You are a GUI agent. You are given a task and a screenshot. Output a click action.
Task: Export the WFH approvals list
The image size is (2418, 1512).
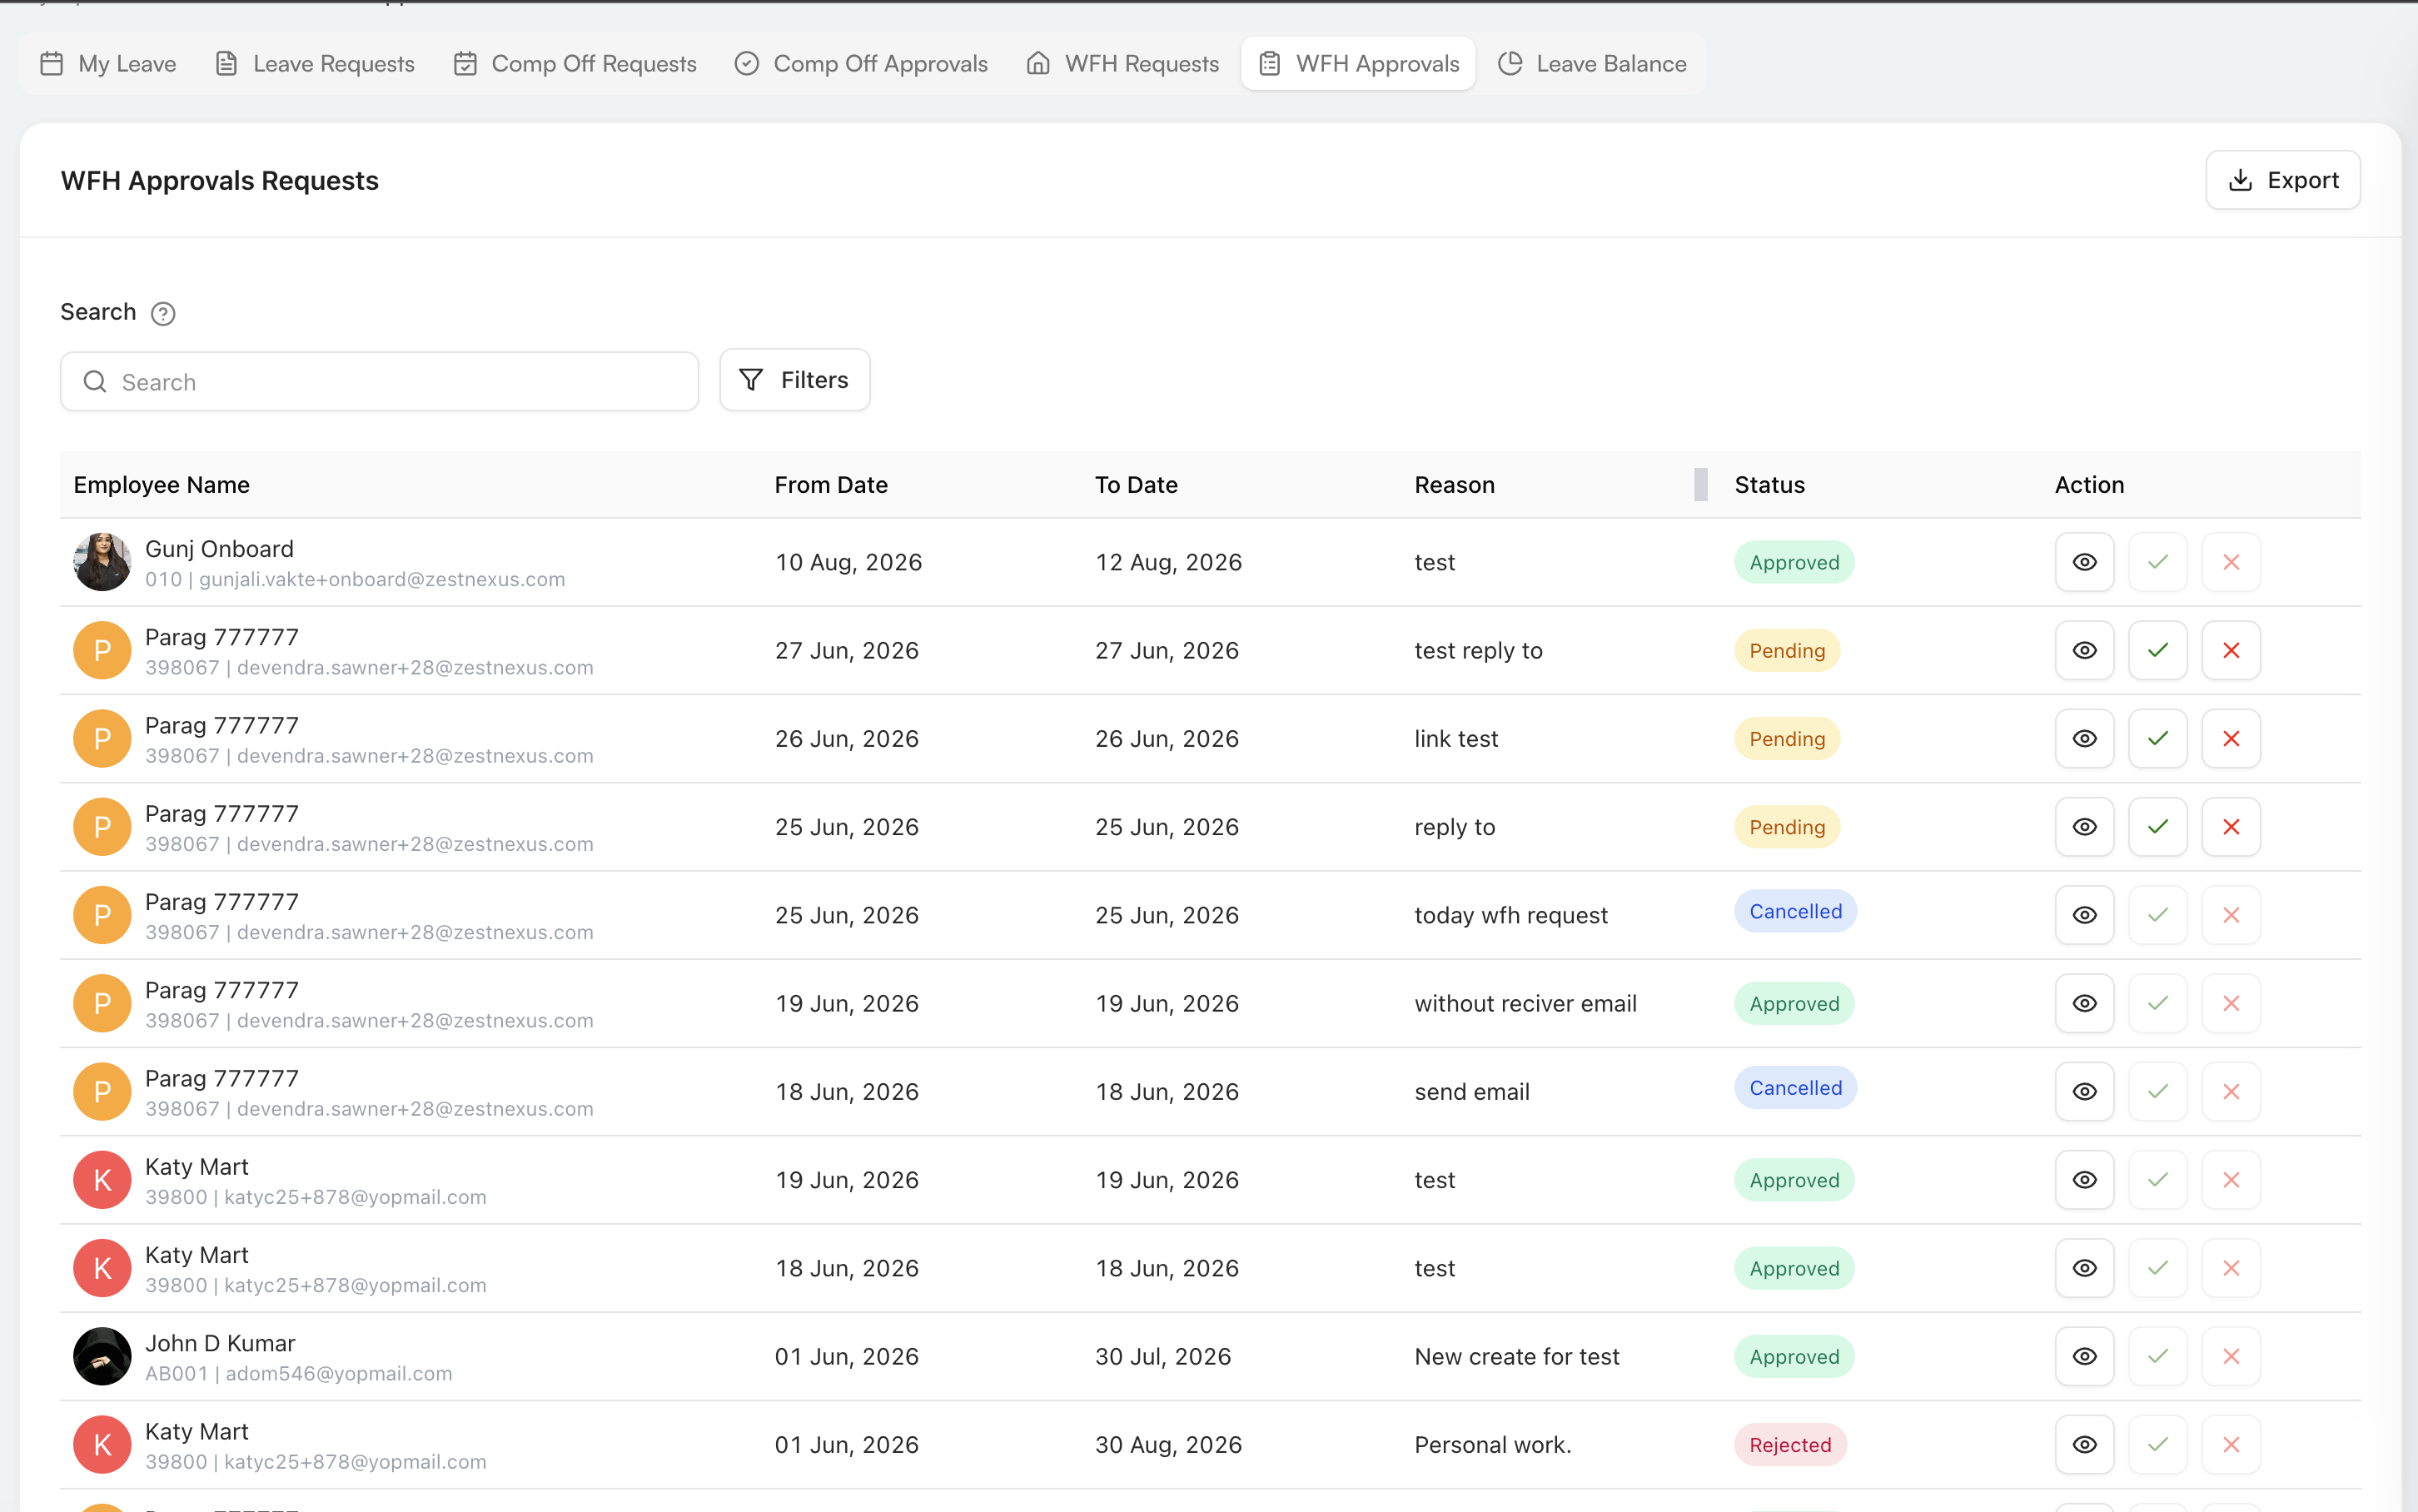[2282, 180]
